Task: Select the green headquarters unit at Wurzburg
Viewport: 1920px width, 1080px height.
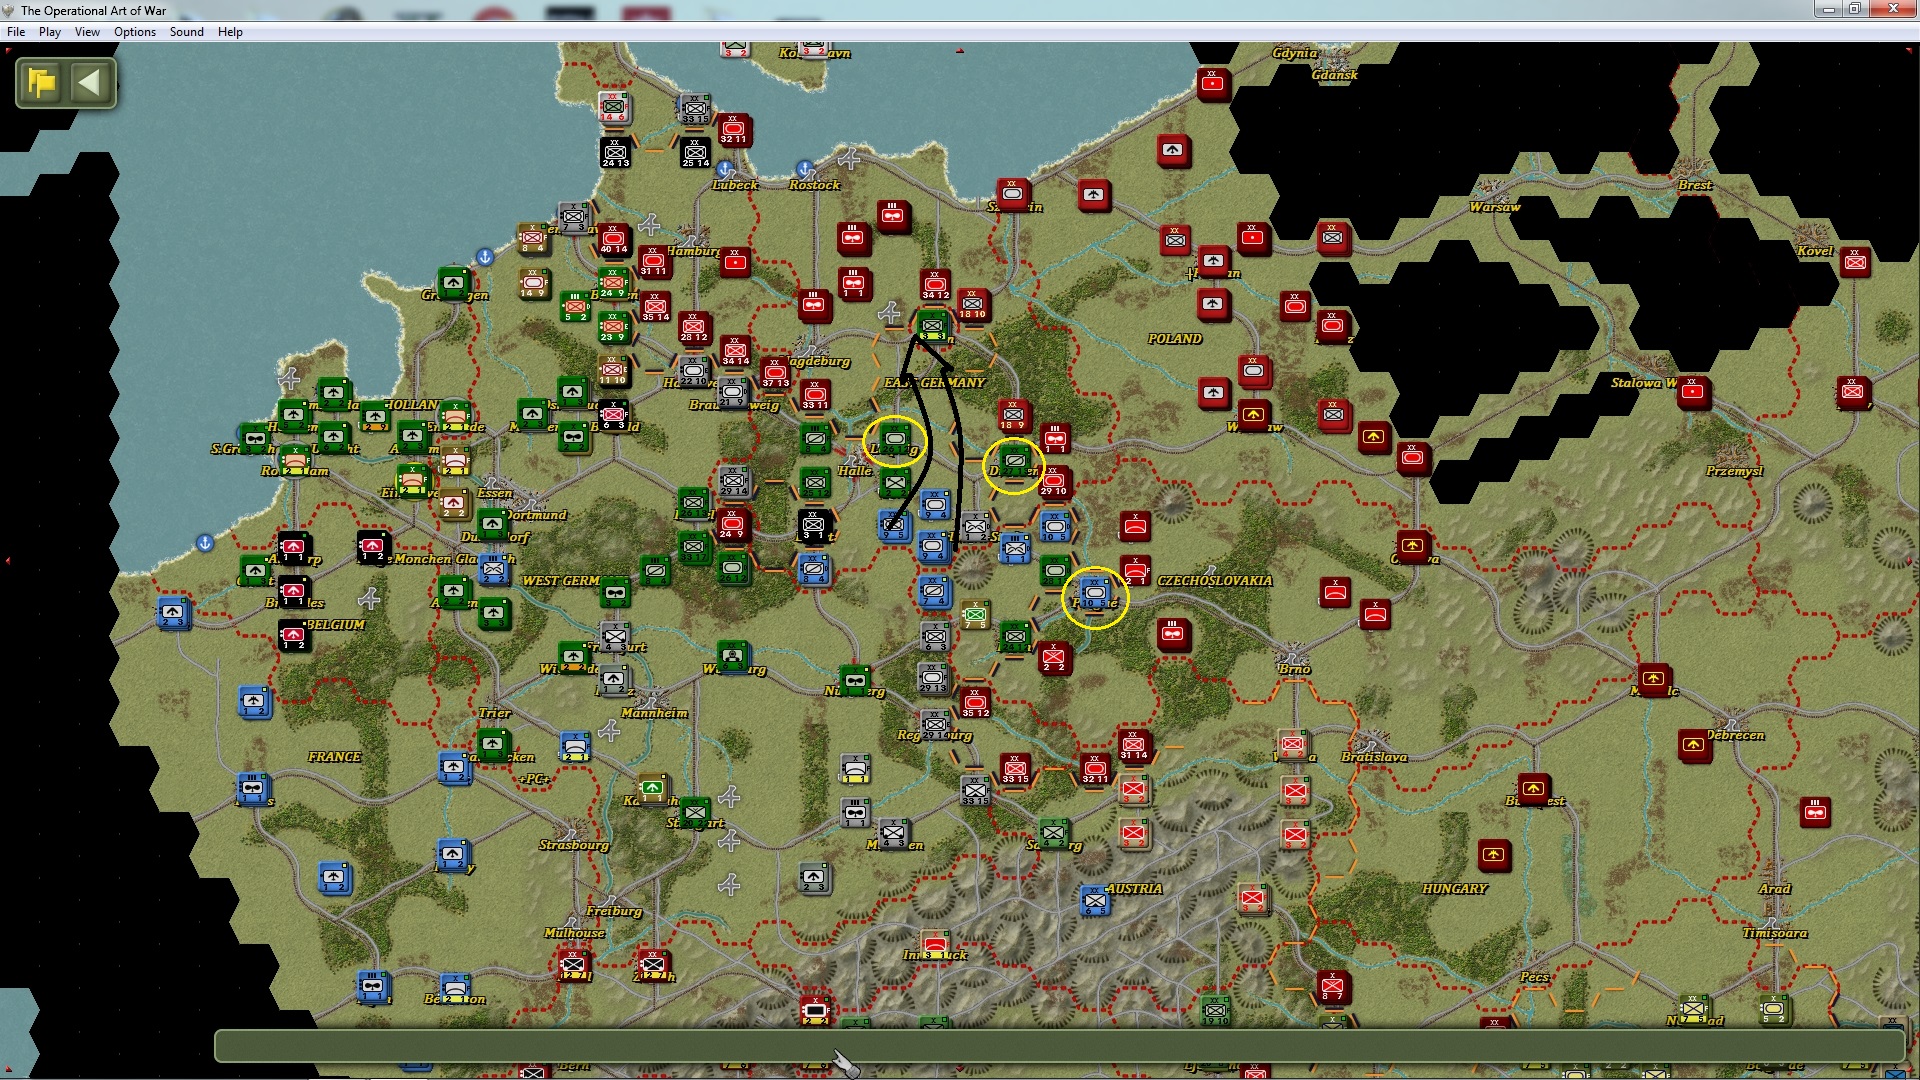Action: 733,658
